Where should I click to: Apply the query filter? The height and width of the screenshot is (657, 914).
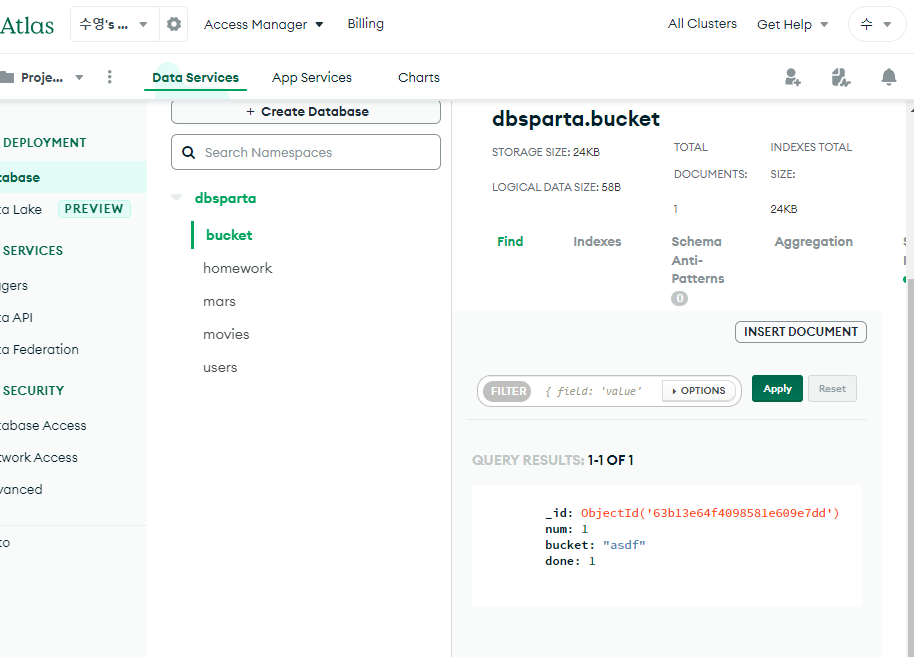(x=777, y=389)
